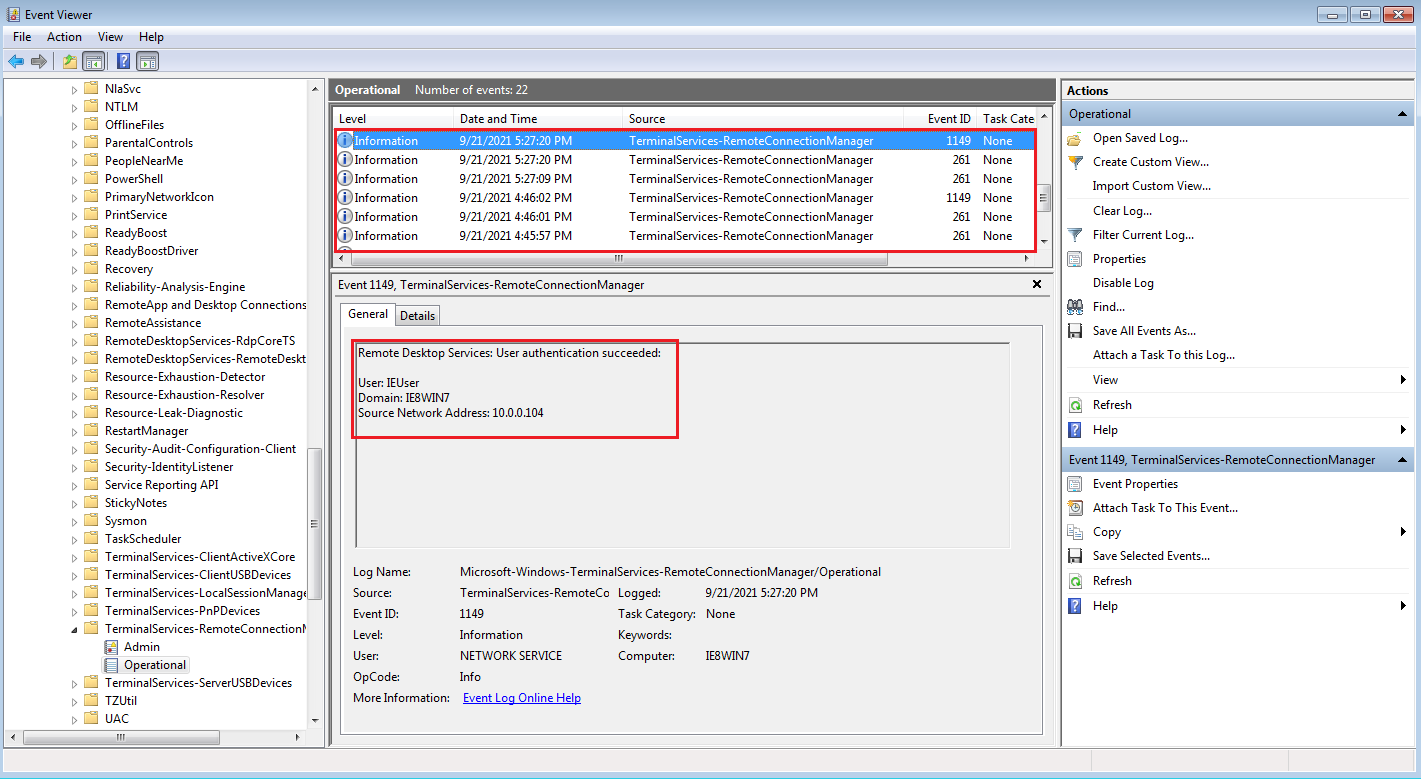Click the Up One Level toolbar icon
Screen dimensions: 1421x779
[x=69, y=62]
